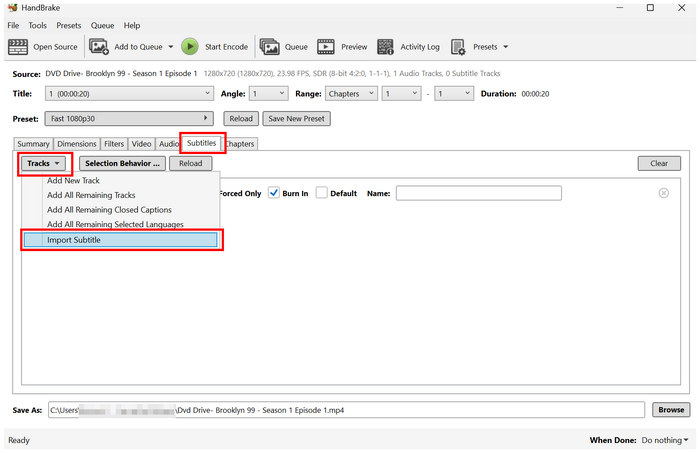Click the Add to Queue image icon

(x=99, y=46)
